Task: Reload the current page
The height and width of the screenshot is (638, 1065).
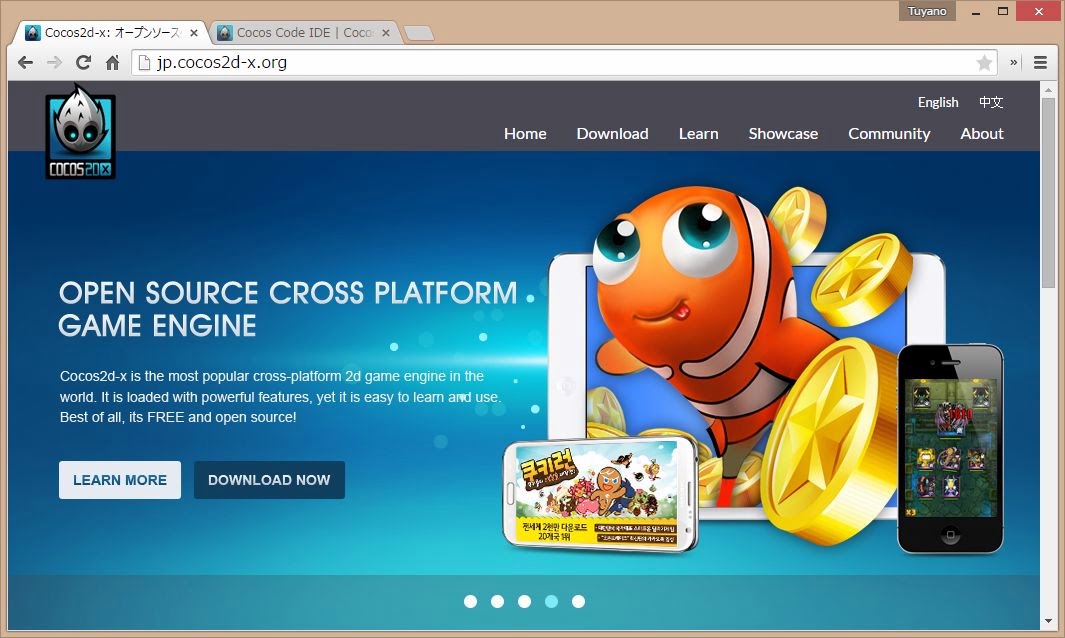Action: pyautogui.click(x=84, y=63)
